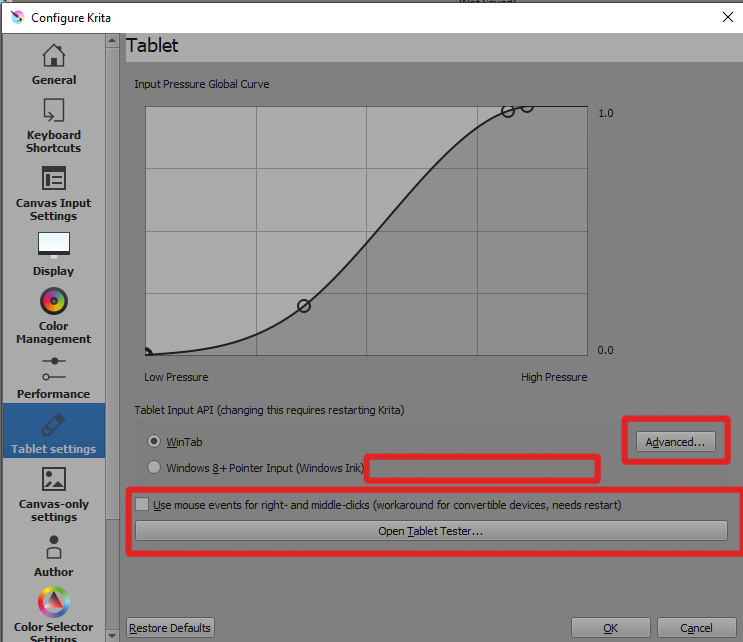
Task: Click the Krita logo in title bar
Action: pos(18,18)
